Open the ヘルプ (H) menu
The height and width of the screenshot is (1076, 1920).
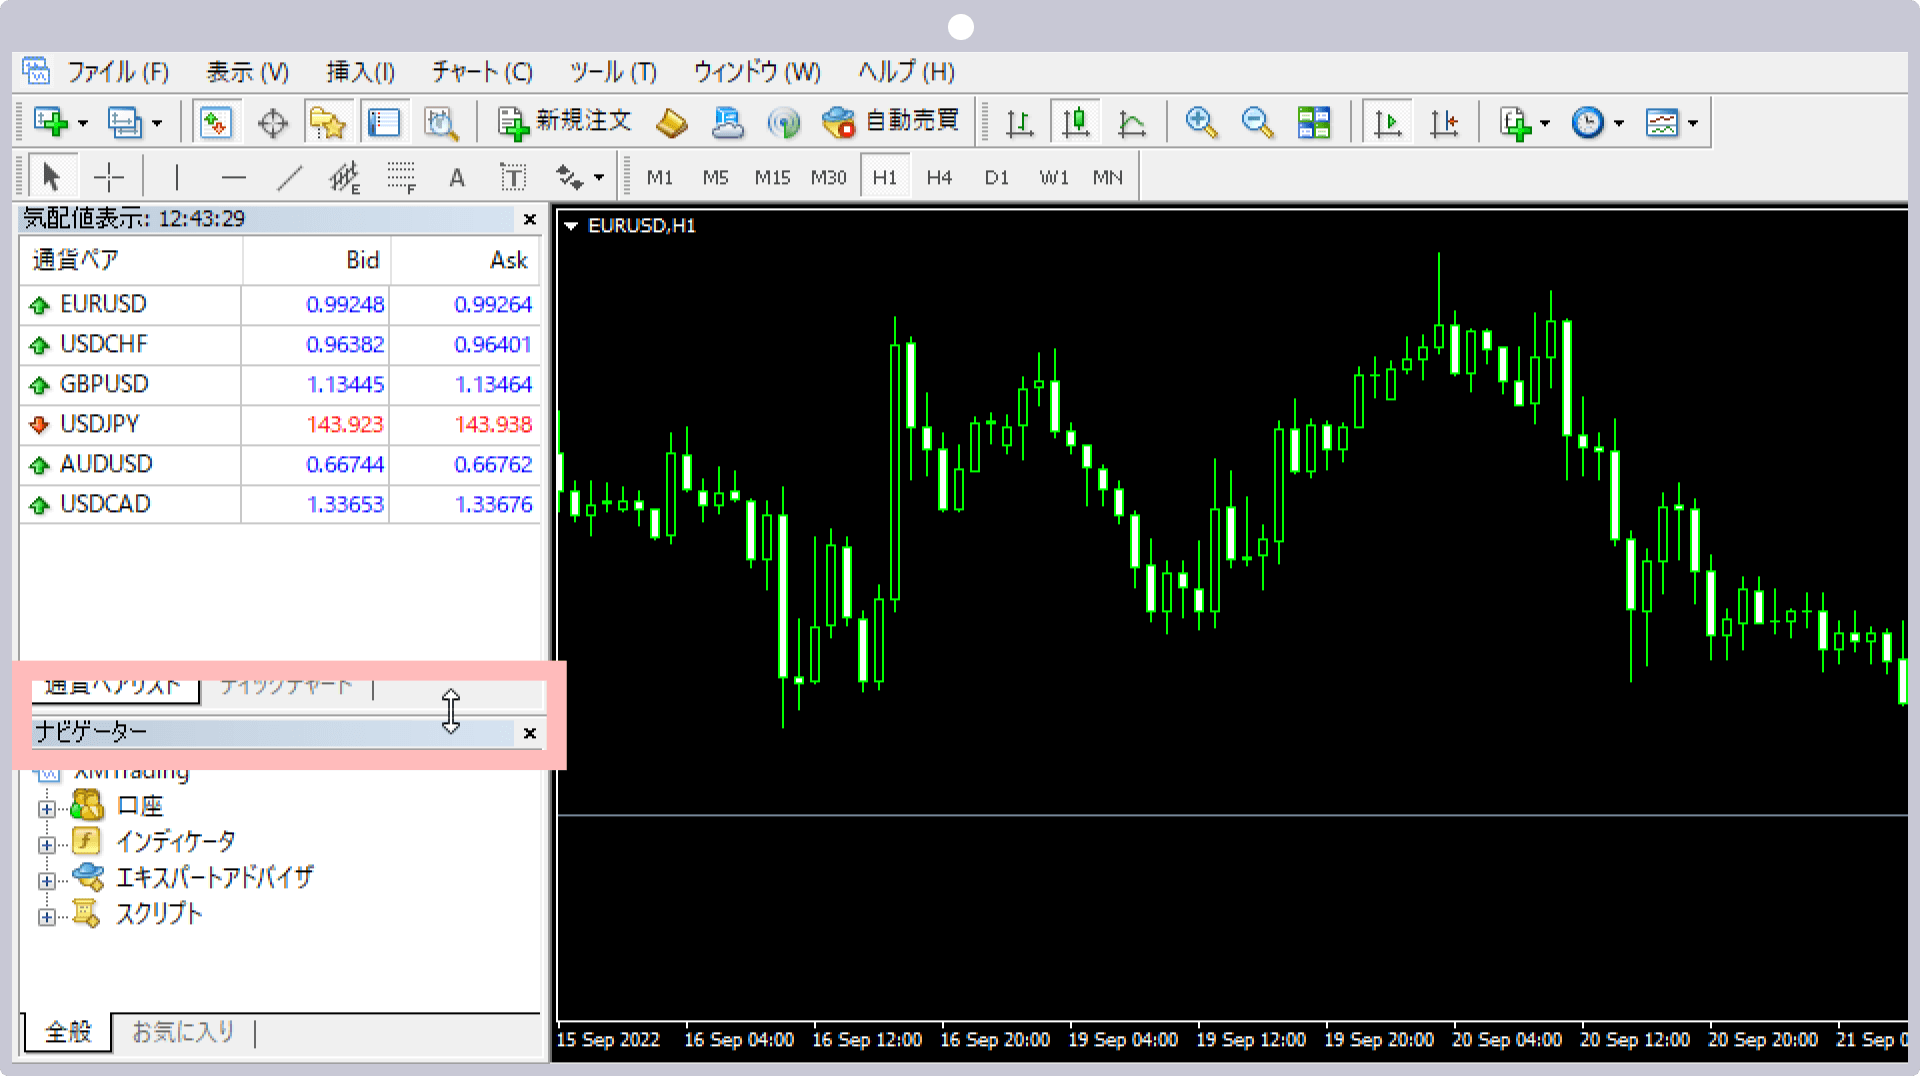coord(906,72)
